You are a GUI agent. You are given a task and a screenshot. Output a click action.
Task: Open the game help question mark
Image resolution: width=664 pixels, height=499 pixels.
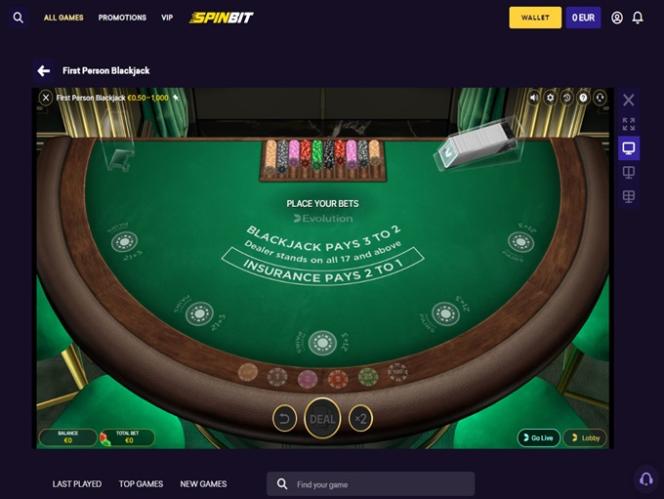click(583, 98)
